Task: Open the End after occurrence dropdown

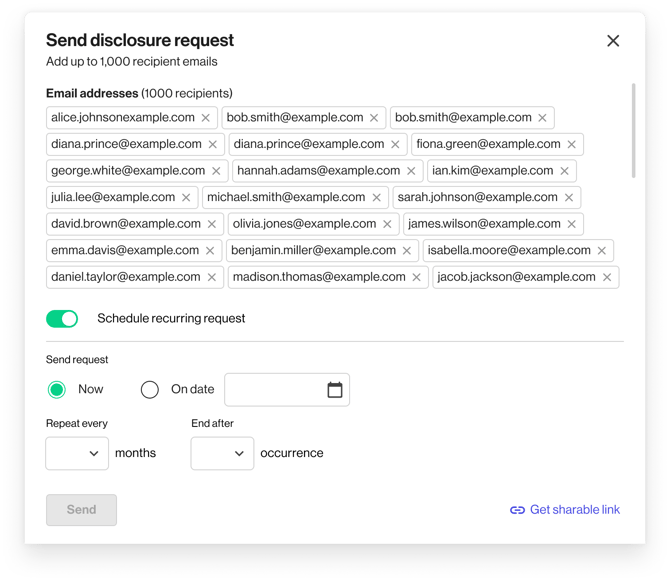Action: click(x=223, y=454)
